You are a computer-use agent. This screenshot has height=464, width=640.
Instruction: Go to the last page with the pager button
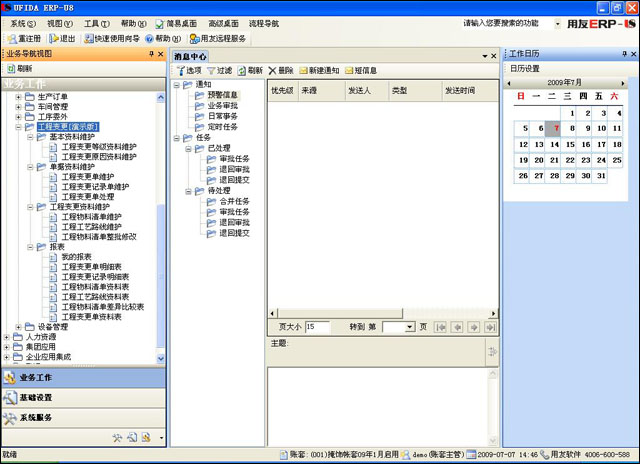pyautogui.click(x=490, y=327)
